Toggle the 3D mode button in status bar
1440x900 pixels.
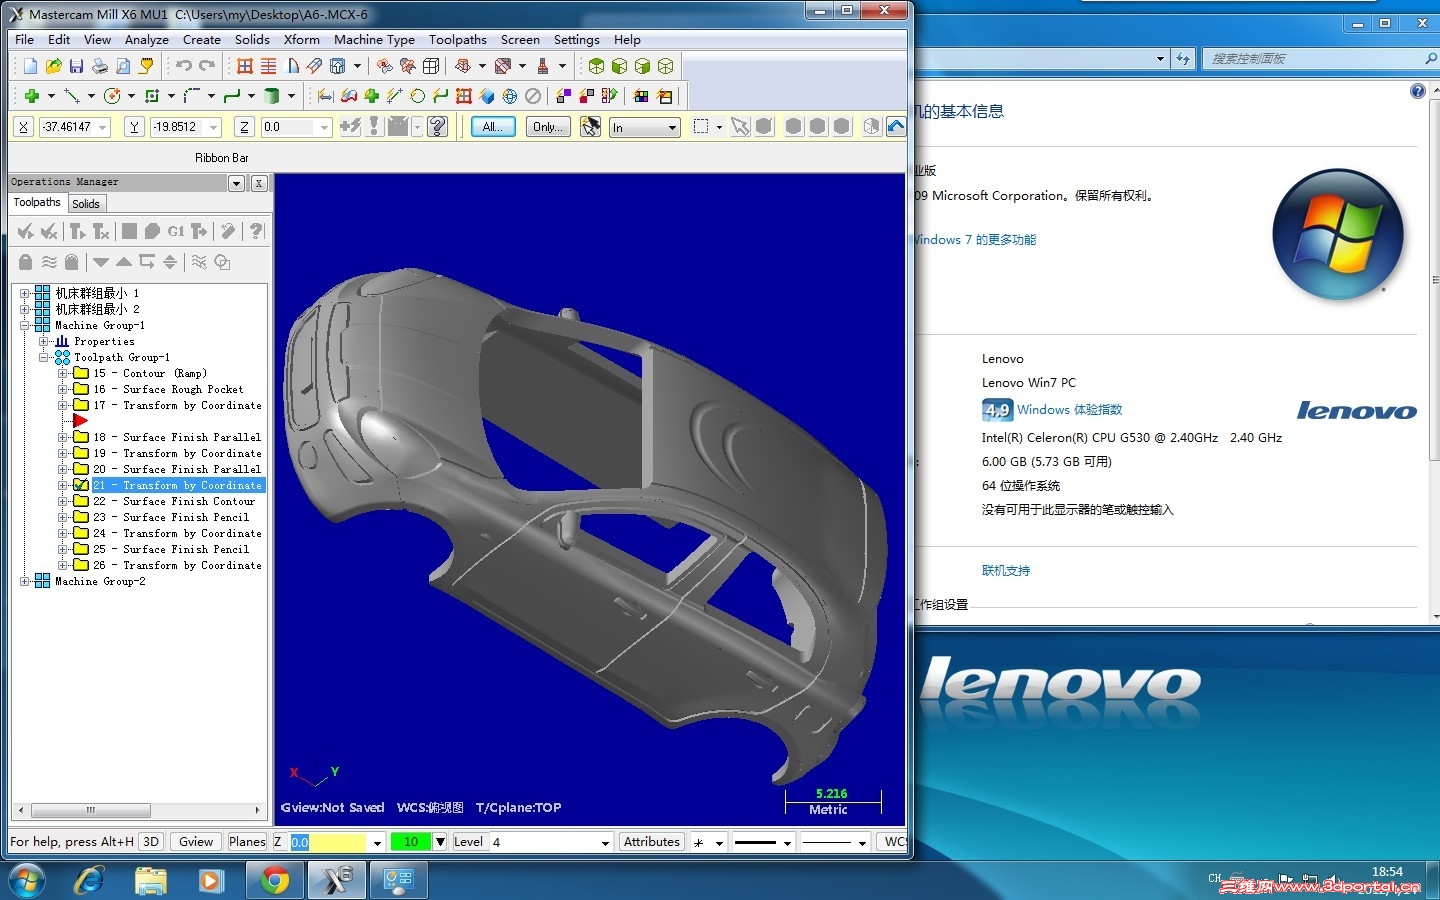(x=151, y=842)
